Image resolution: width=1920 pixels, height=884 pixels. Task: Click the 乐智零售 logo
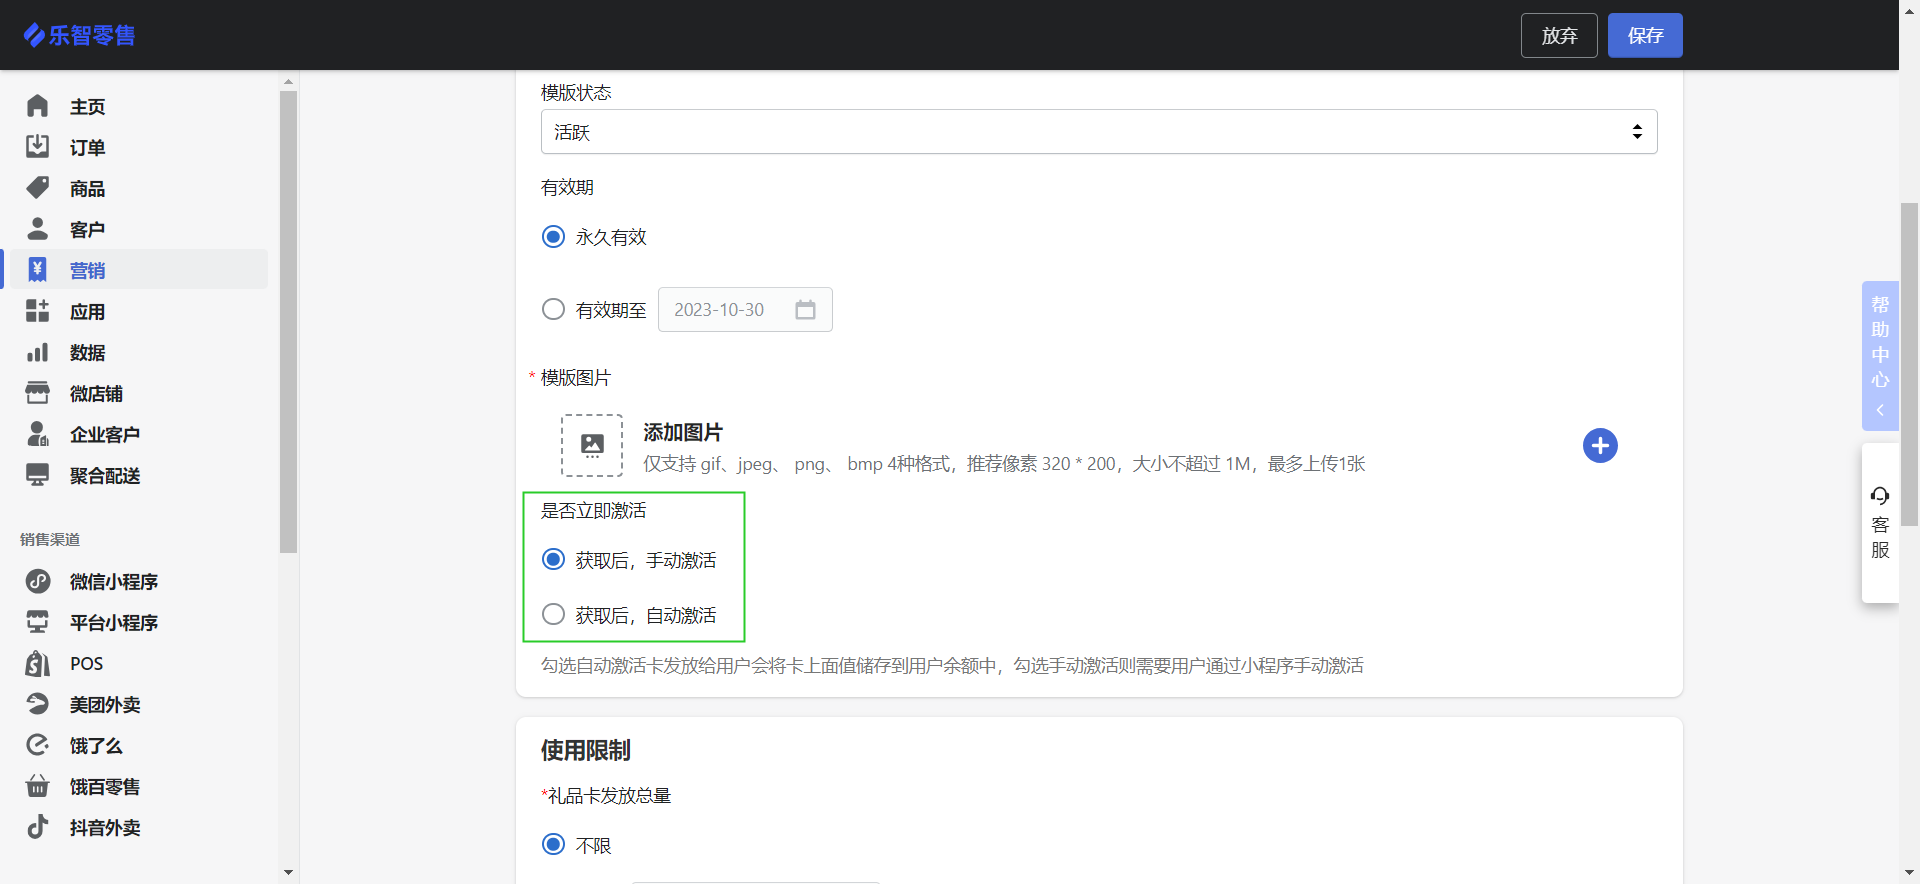tap(79, 35)
